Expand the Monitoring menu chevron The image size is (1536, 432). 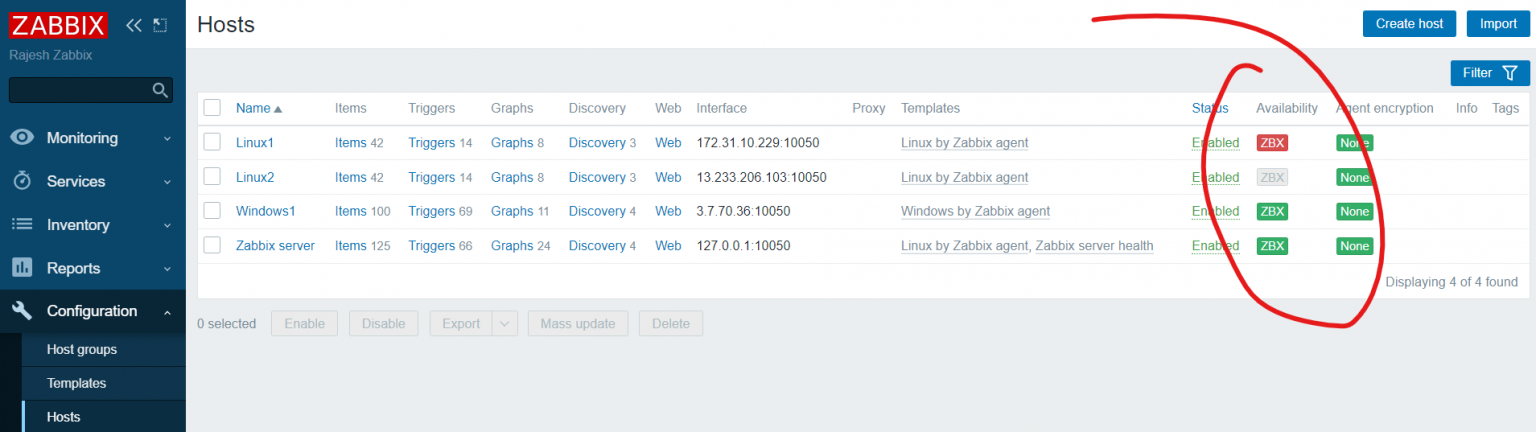167,139
